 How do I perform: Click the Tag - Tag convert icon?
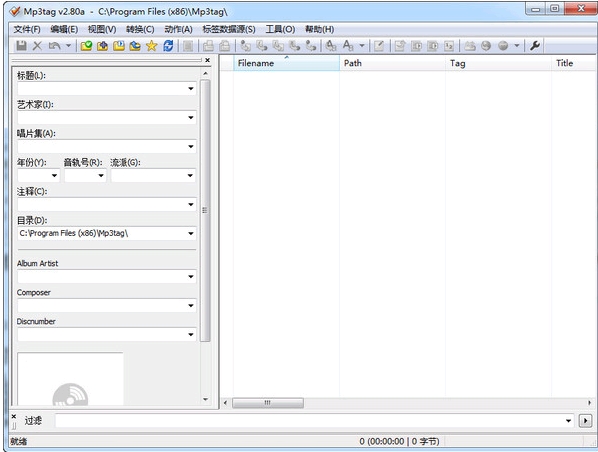[311, 46]
